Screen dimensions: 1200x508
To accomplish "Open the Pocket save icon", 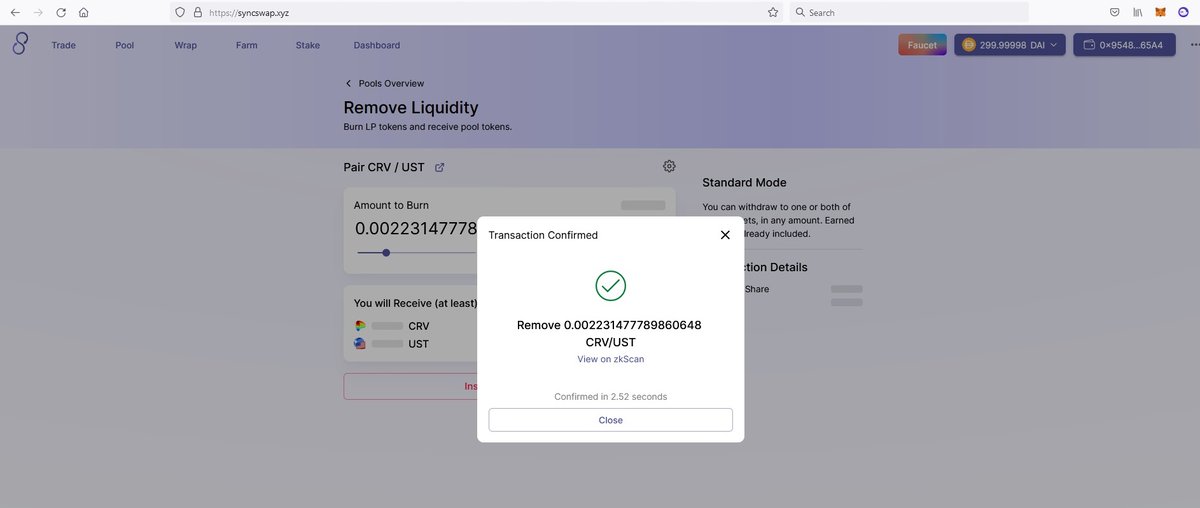I will click(x=1114, y=13).
